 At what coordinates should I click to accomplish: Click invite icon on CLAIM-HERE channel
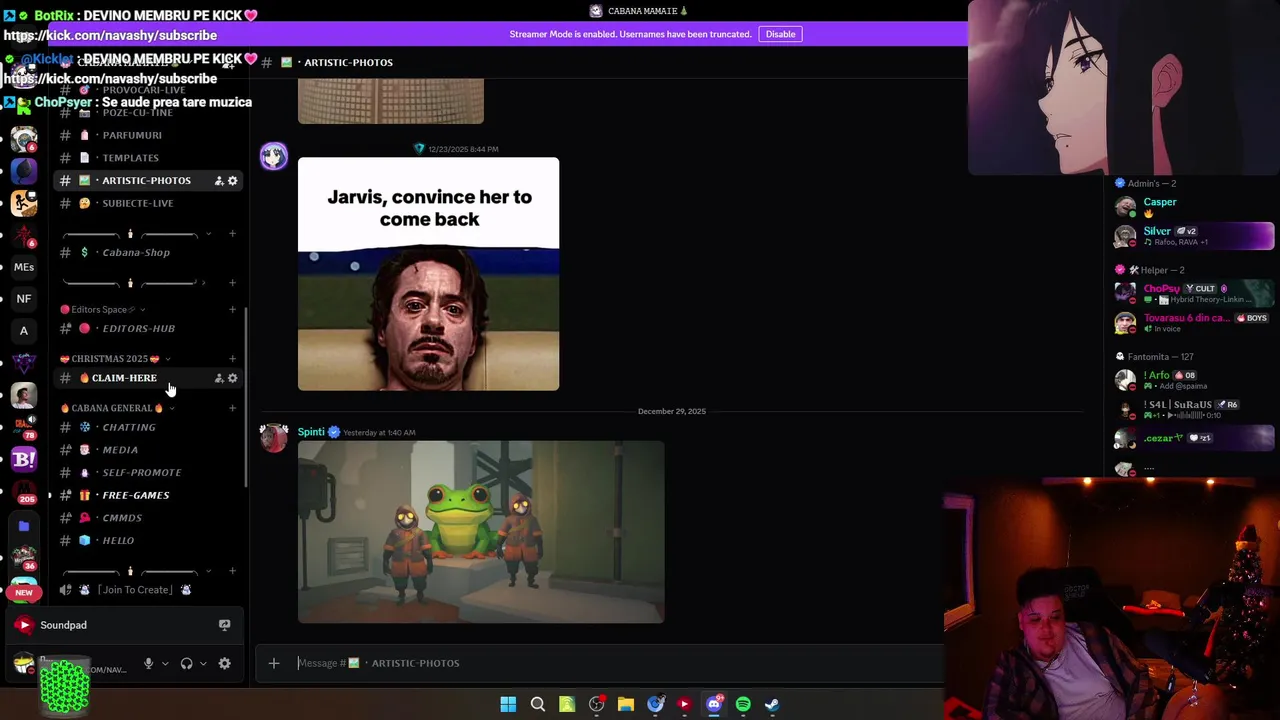218,378
